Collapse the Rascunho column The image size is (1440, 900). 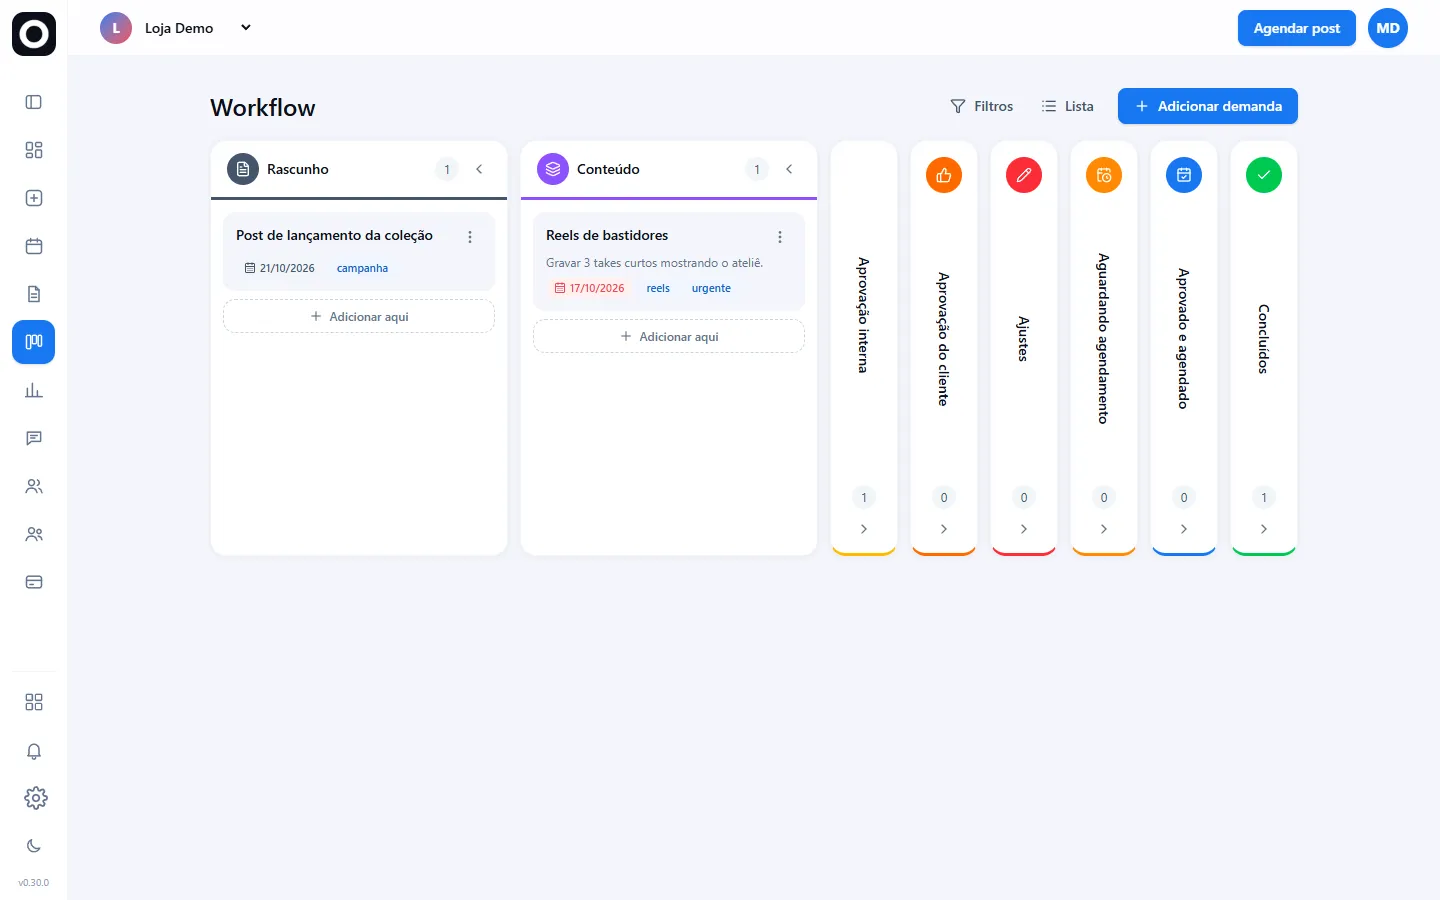tap(479, 169)
